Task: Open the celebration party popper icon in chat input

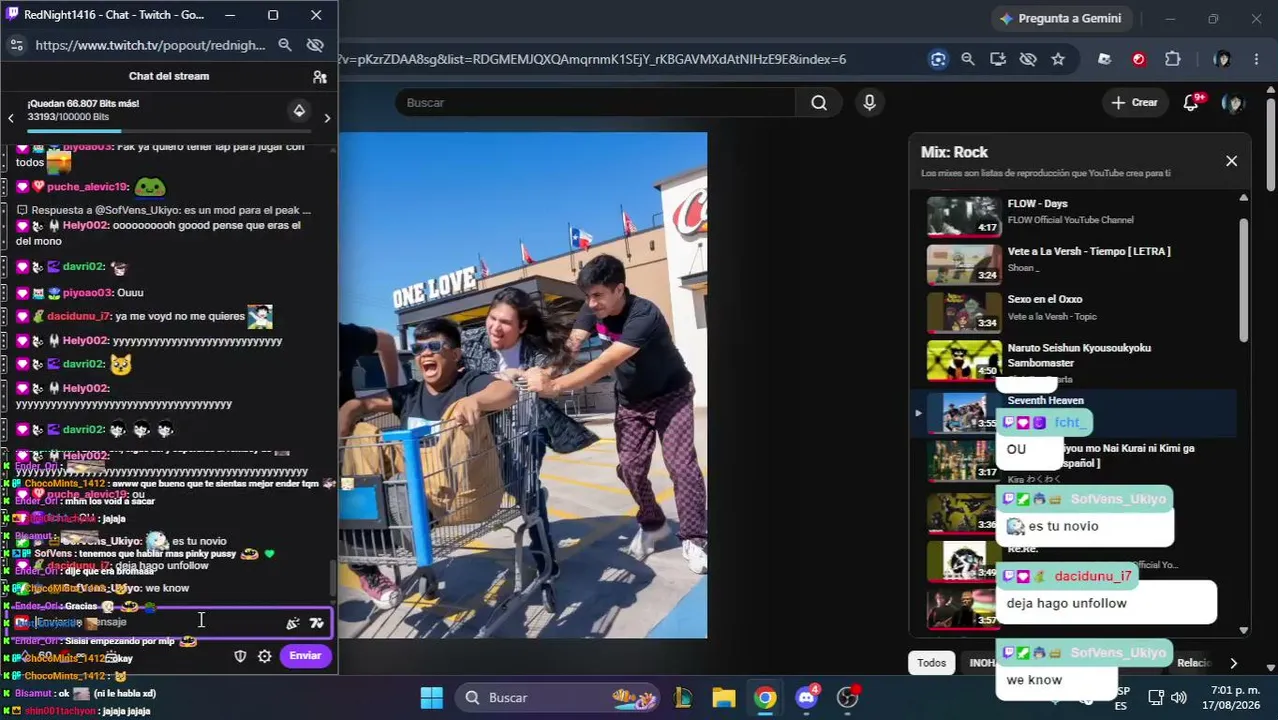Action: tap(293, 623)
